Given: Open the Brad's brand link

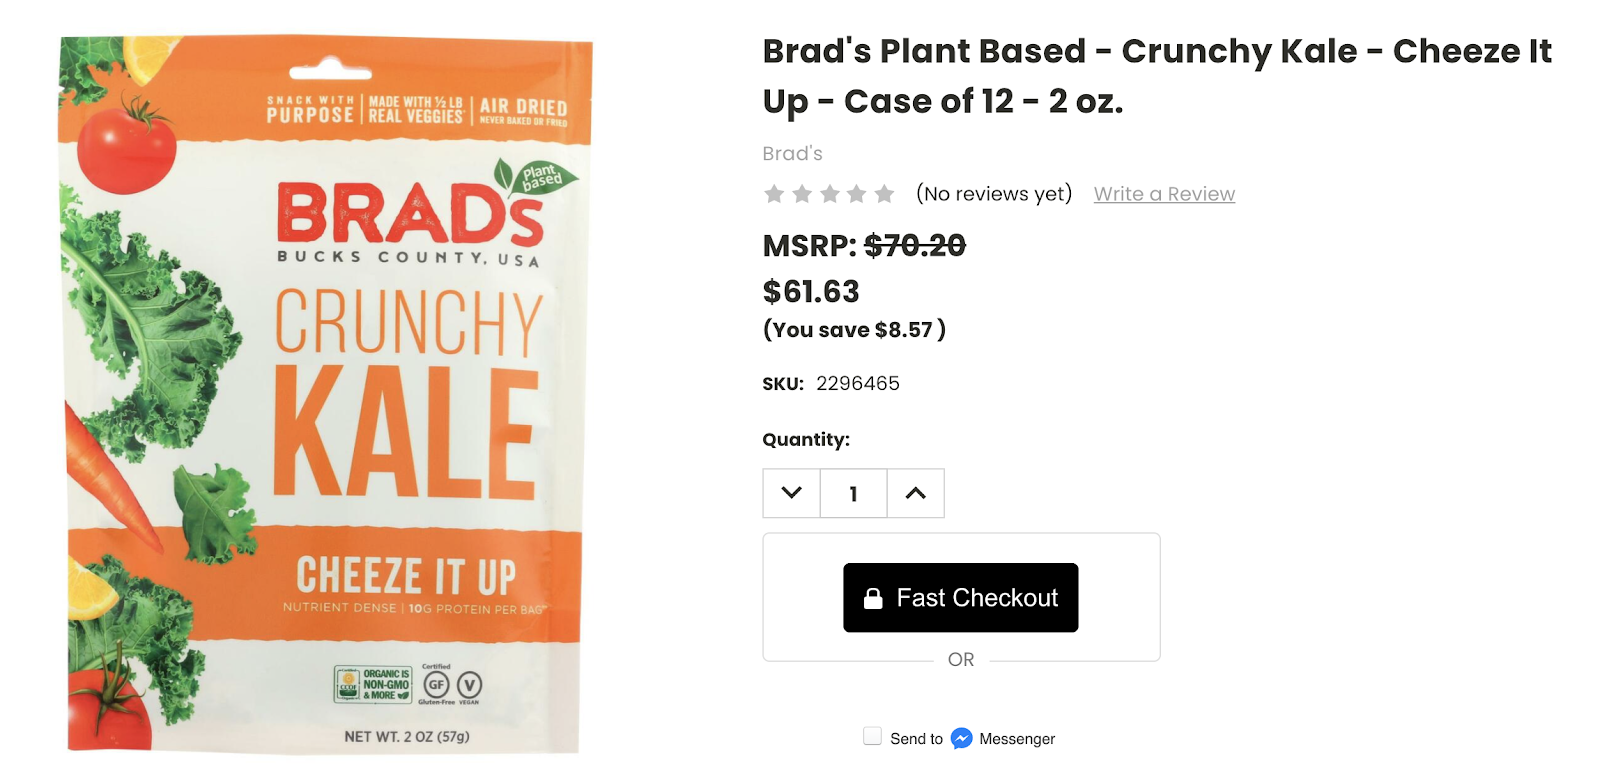Looking at the screenshot, I should click(792, 153).
